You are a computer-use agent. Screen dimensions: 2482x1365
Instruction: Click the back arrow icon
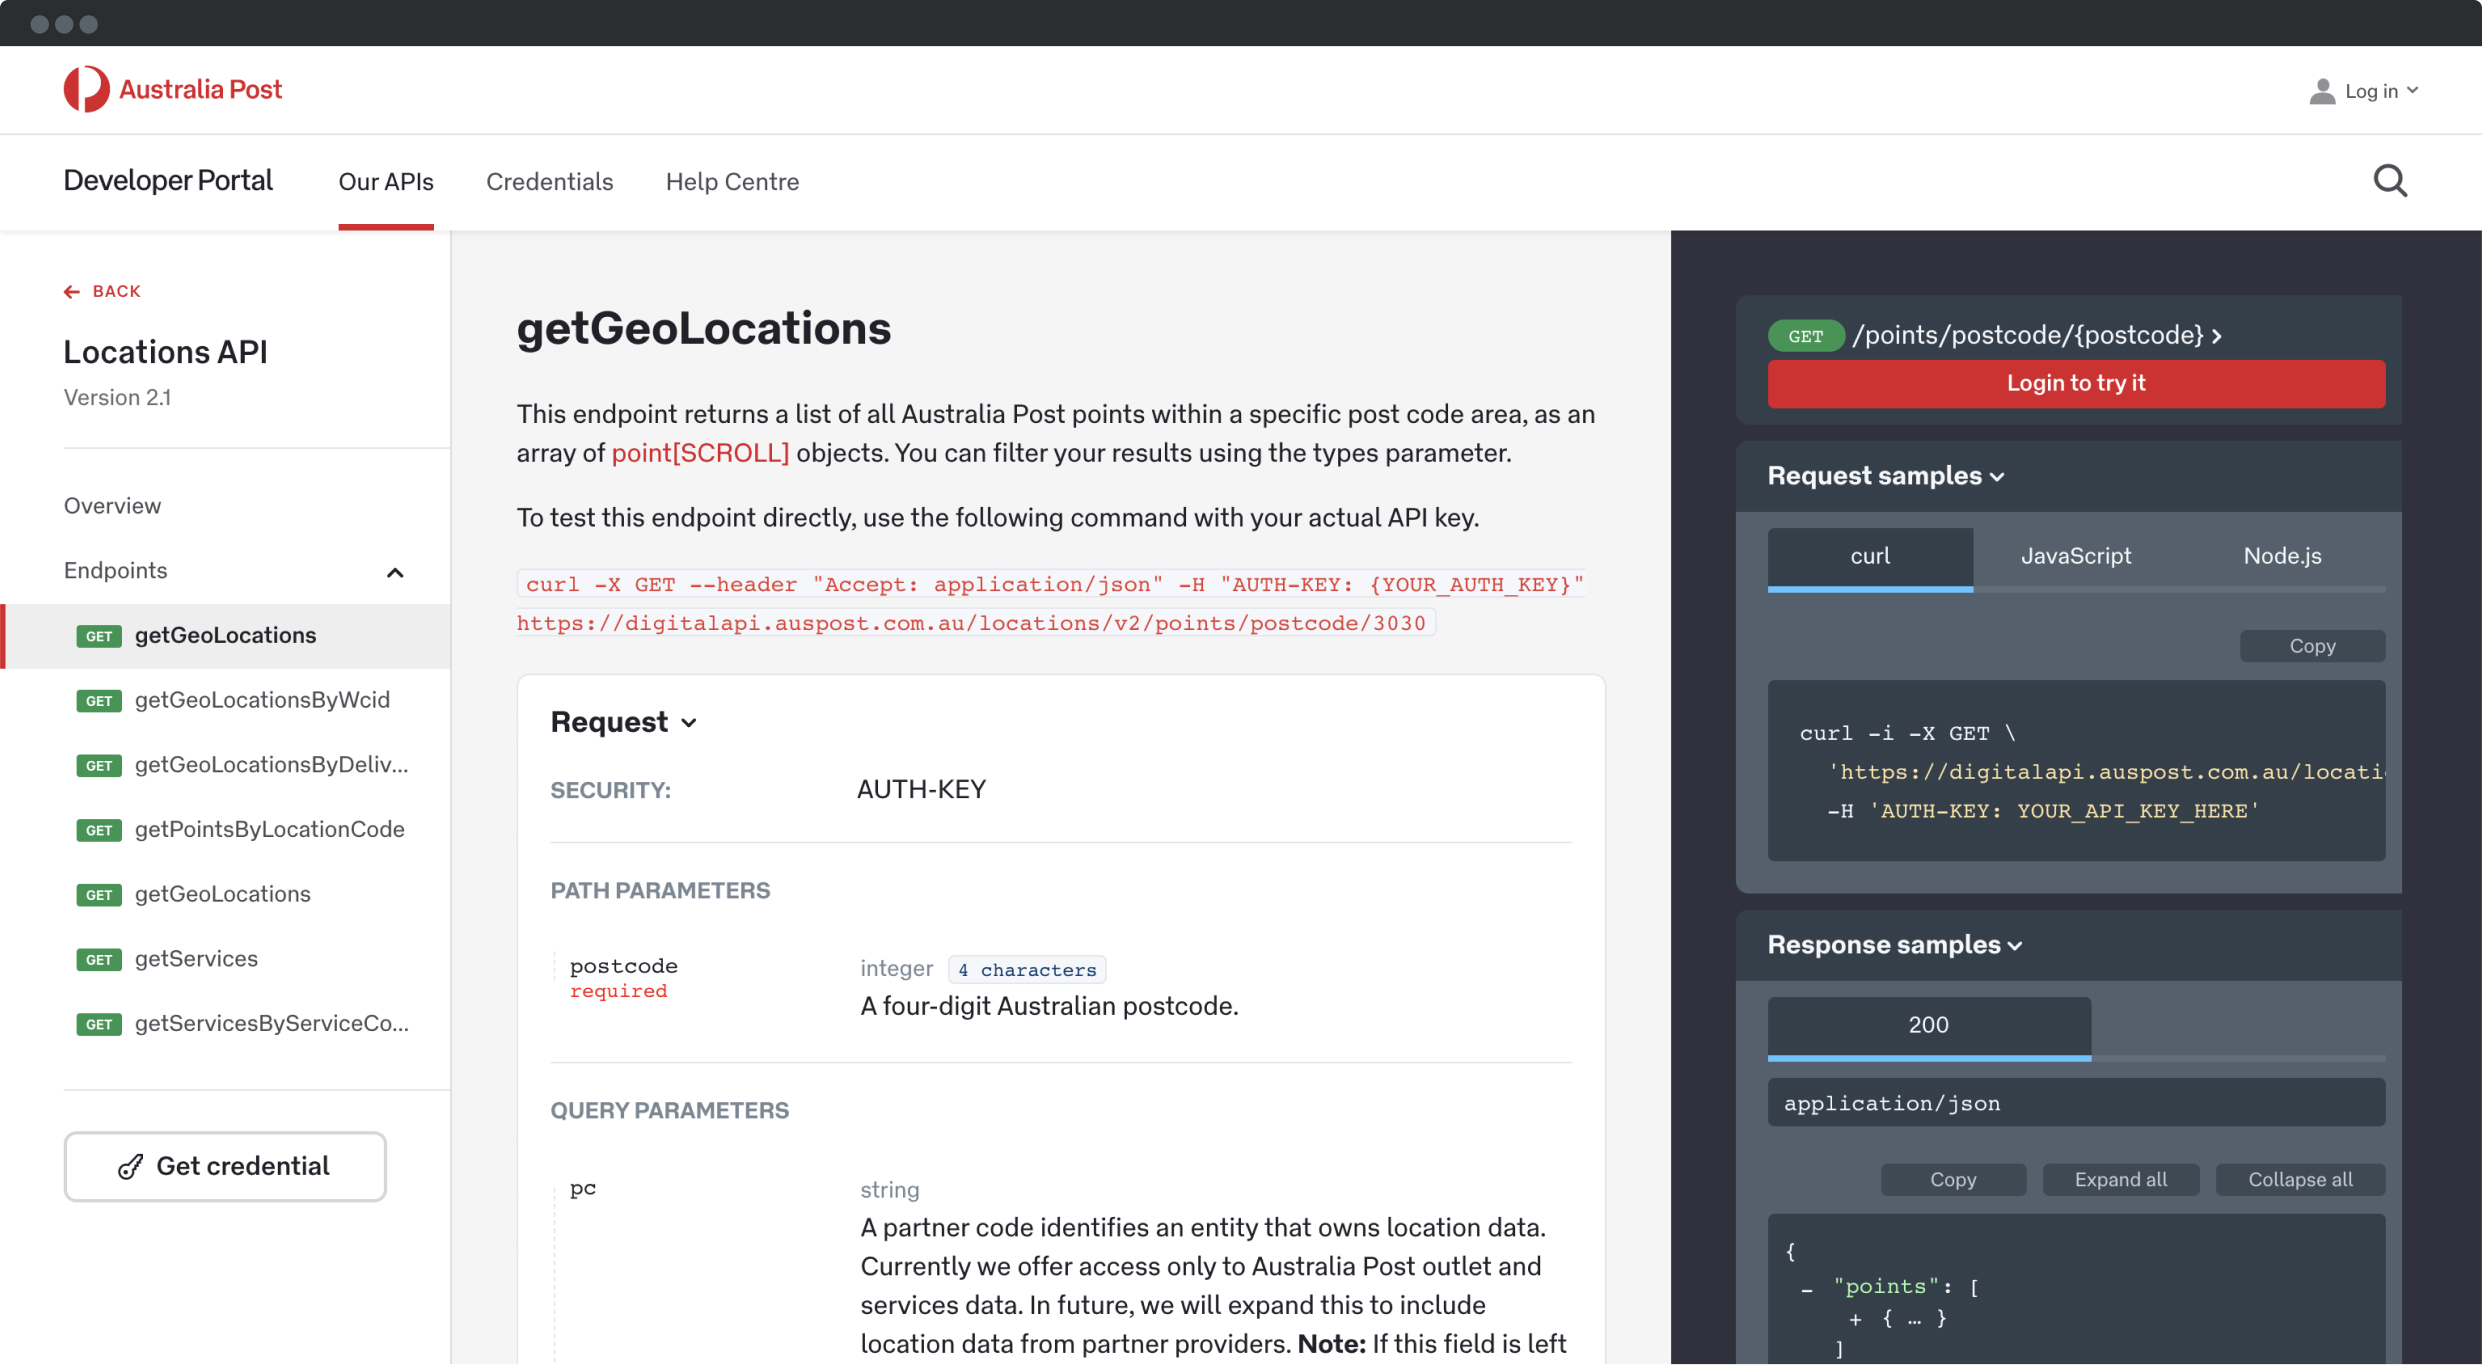[x=71, y=292]
